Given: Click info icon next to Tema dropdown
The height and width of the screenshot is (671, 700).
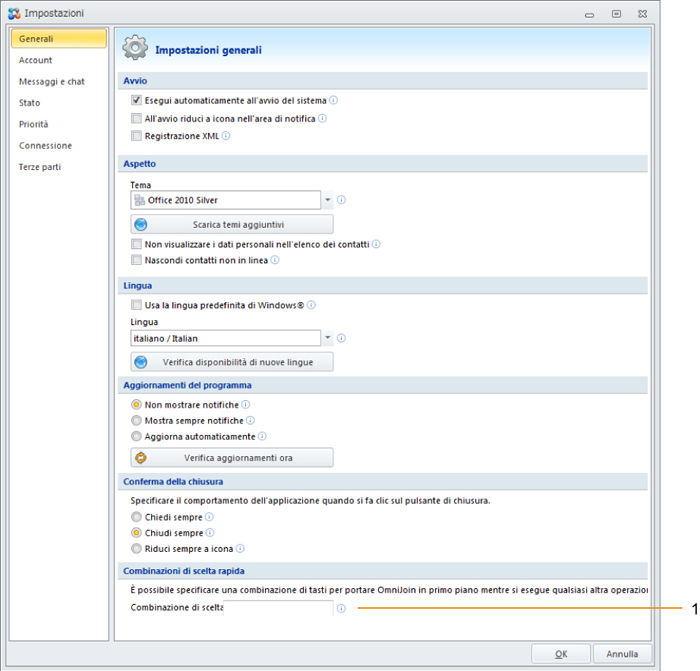Looking at the screenshot, I should (x=341, y=200).
